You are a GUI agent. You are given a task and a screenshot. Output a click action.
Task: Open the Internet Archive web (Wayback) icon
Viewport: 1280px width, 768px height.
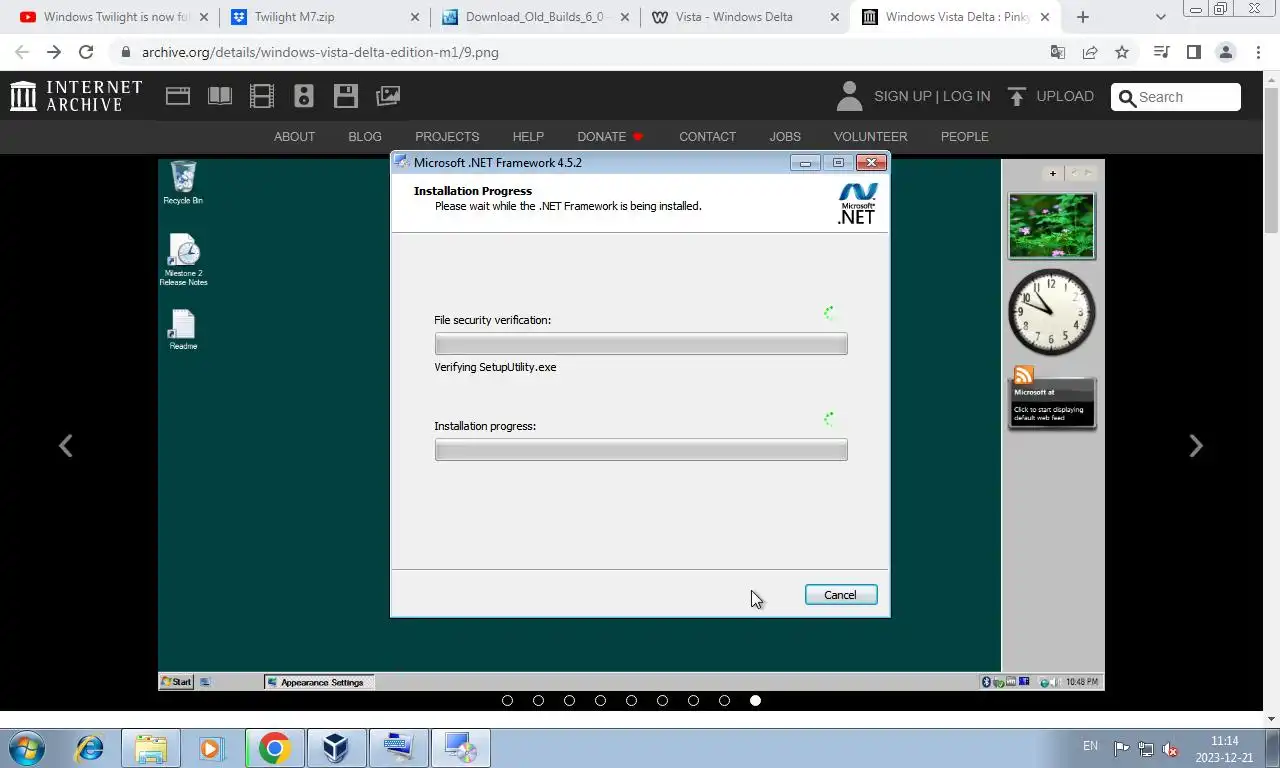pyautogui.click(x=178, y=96)
